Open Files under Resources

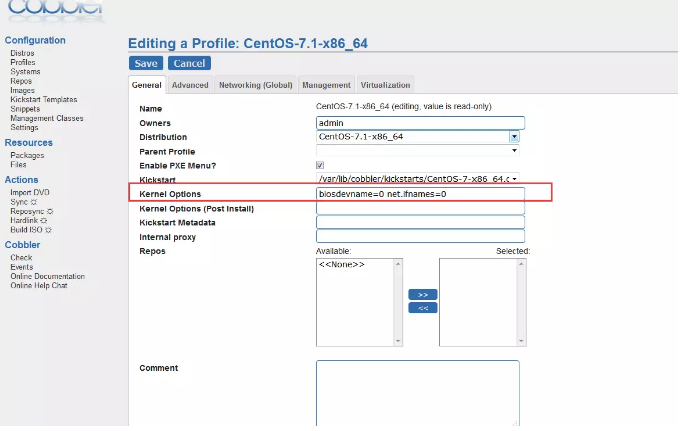(x=18, y=164)
